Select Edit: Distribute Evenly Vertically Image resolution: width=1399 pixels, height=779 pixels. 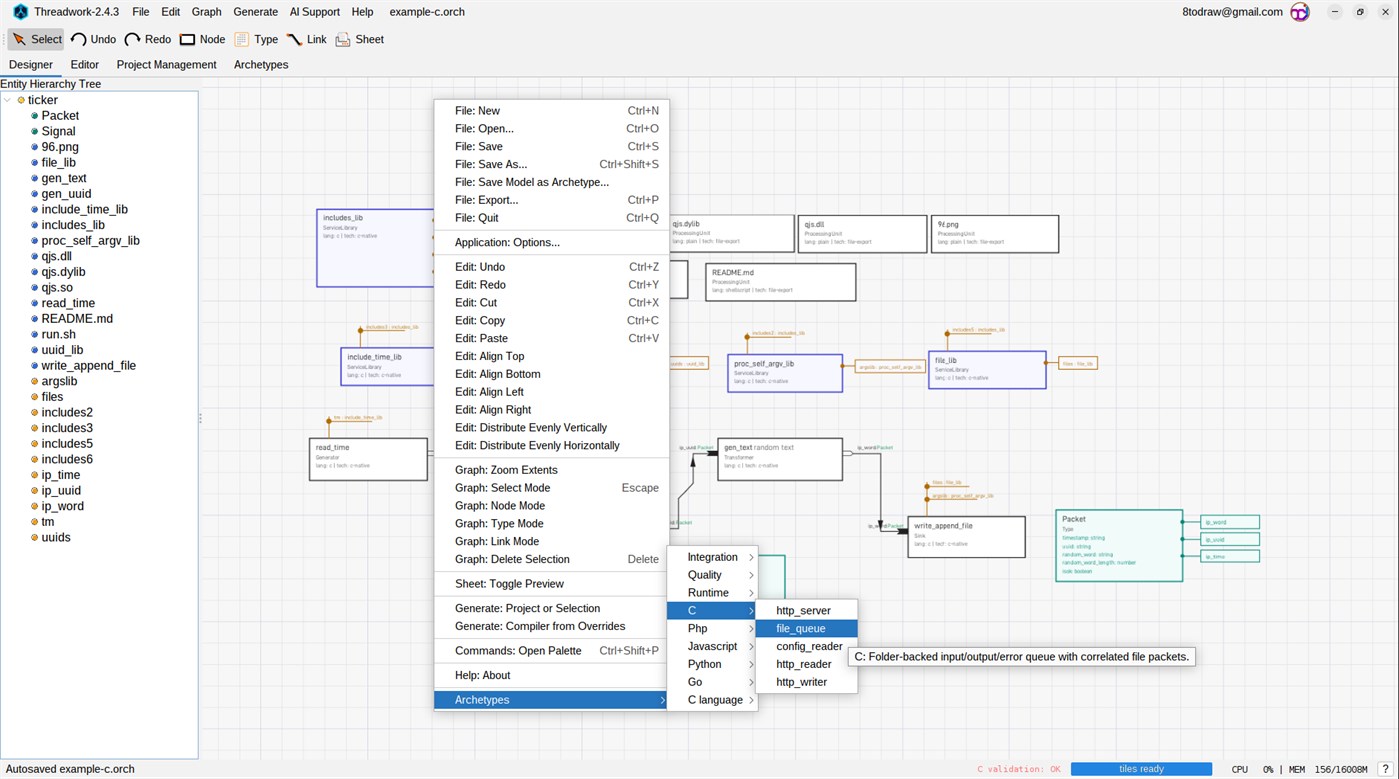pyautogui.click(x=551, y=428)
